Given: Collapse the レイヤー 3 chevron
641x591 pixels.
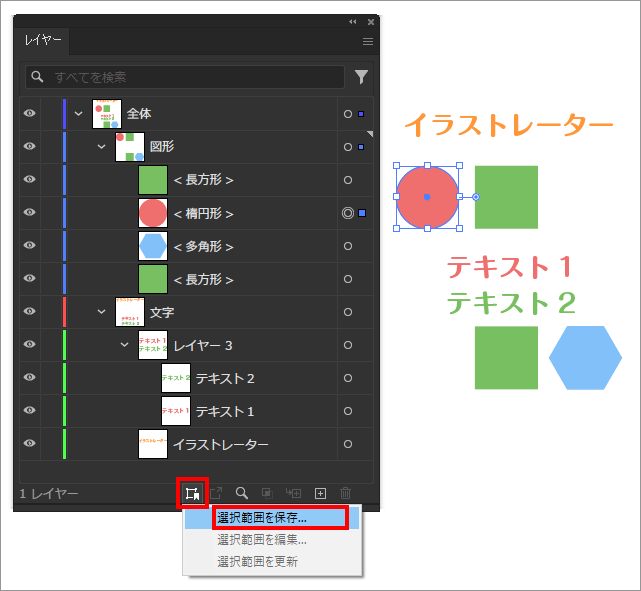Looking at the screenshot, I should coord(124,345).
